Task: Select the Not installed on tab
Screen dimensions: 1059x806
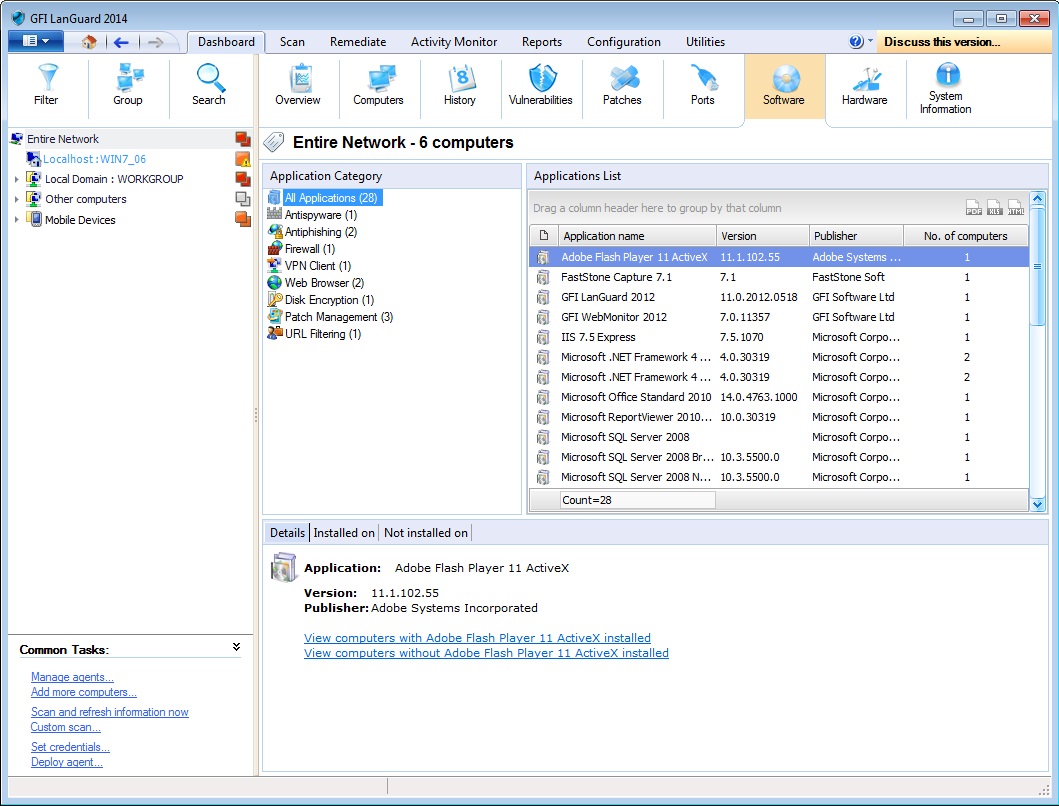Action: [x=425, y=533]
